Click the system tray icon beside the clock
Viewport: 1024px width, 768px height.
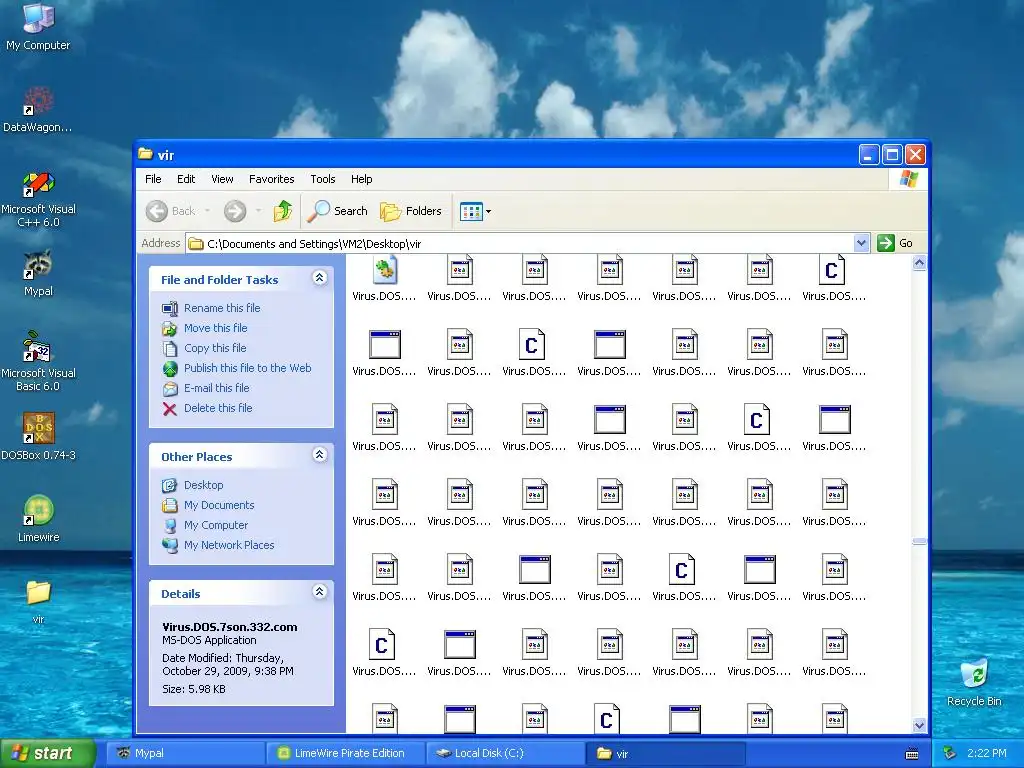coord(950,753)
